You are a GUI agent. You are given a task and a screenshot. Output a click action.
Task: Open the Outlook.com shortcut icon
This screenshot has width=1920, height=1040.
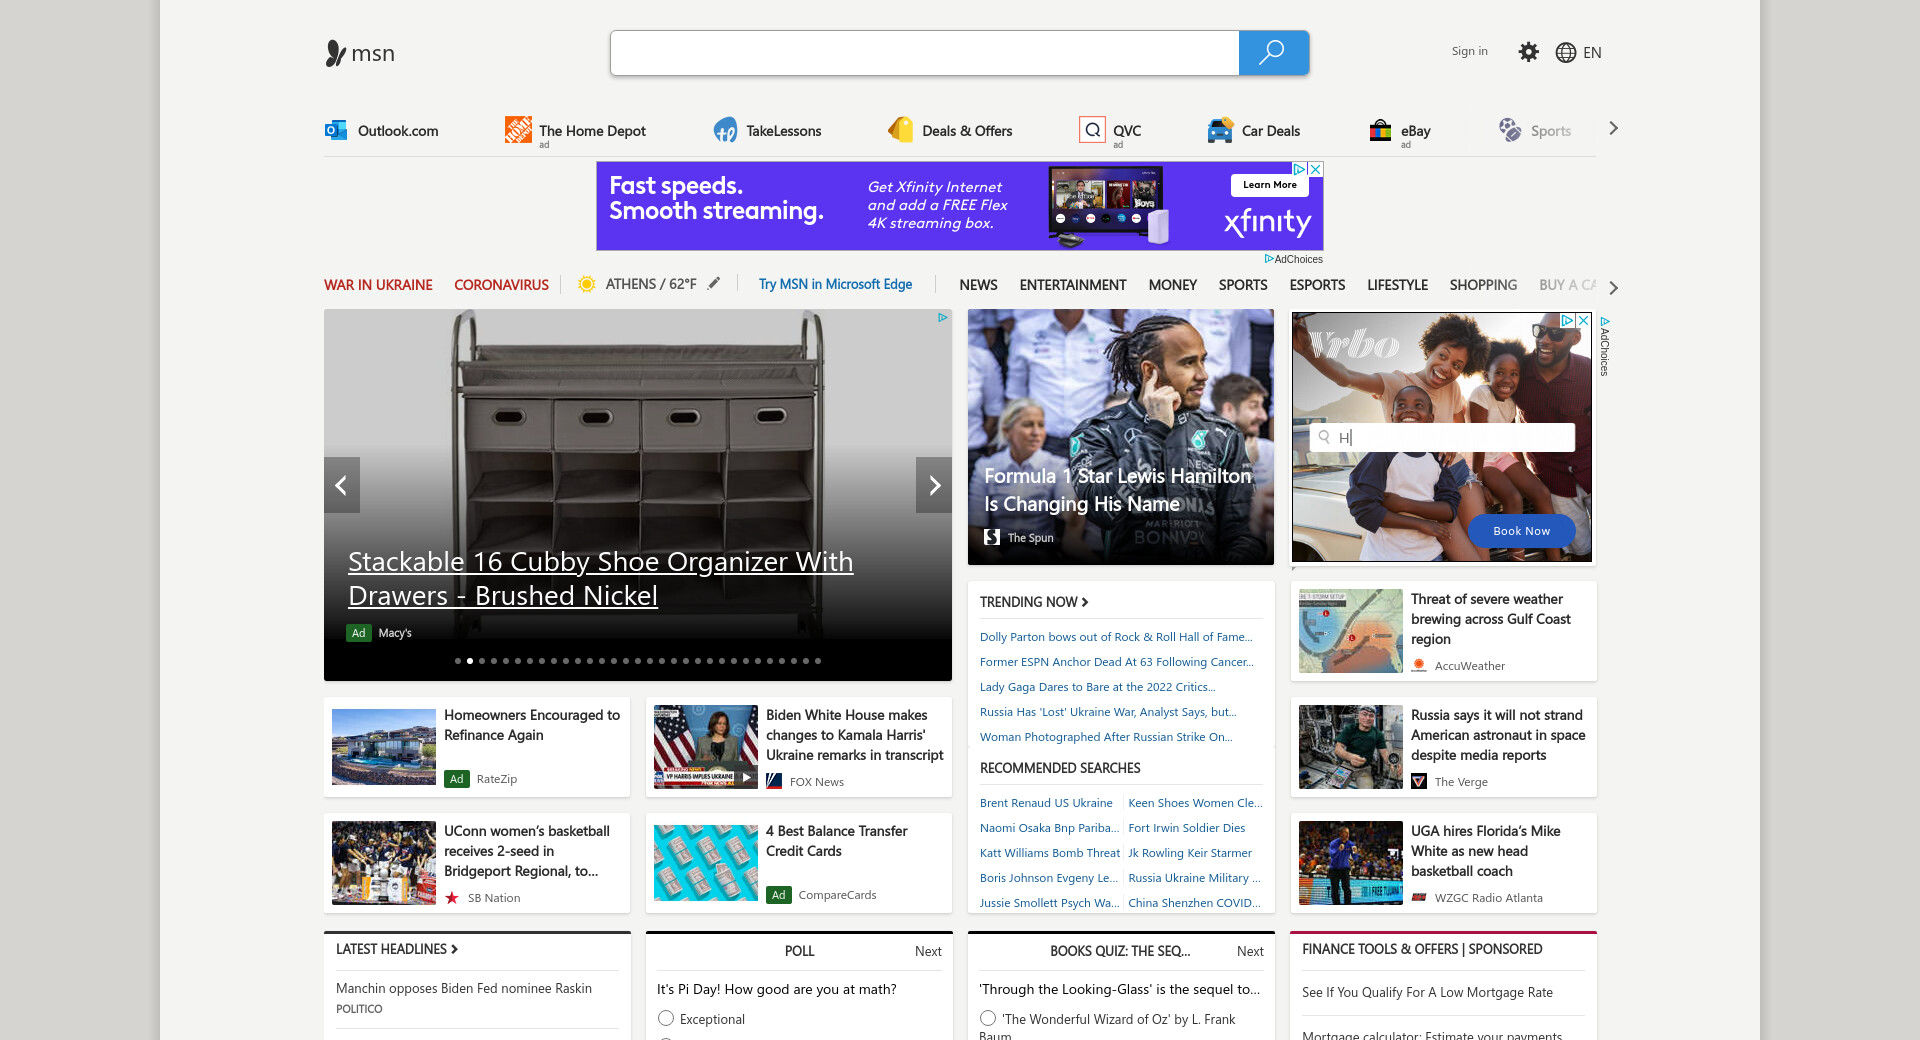pyautogui.click(x=336, y=130)
